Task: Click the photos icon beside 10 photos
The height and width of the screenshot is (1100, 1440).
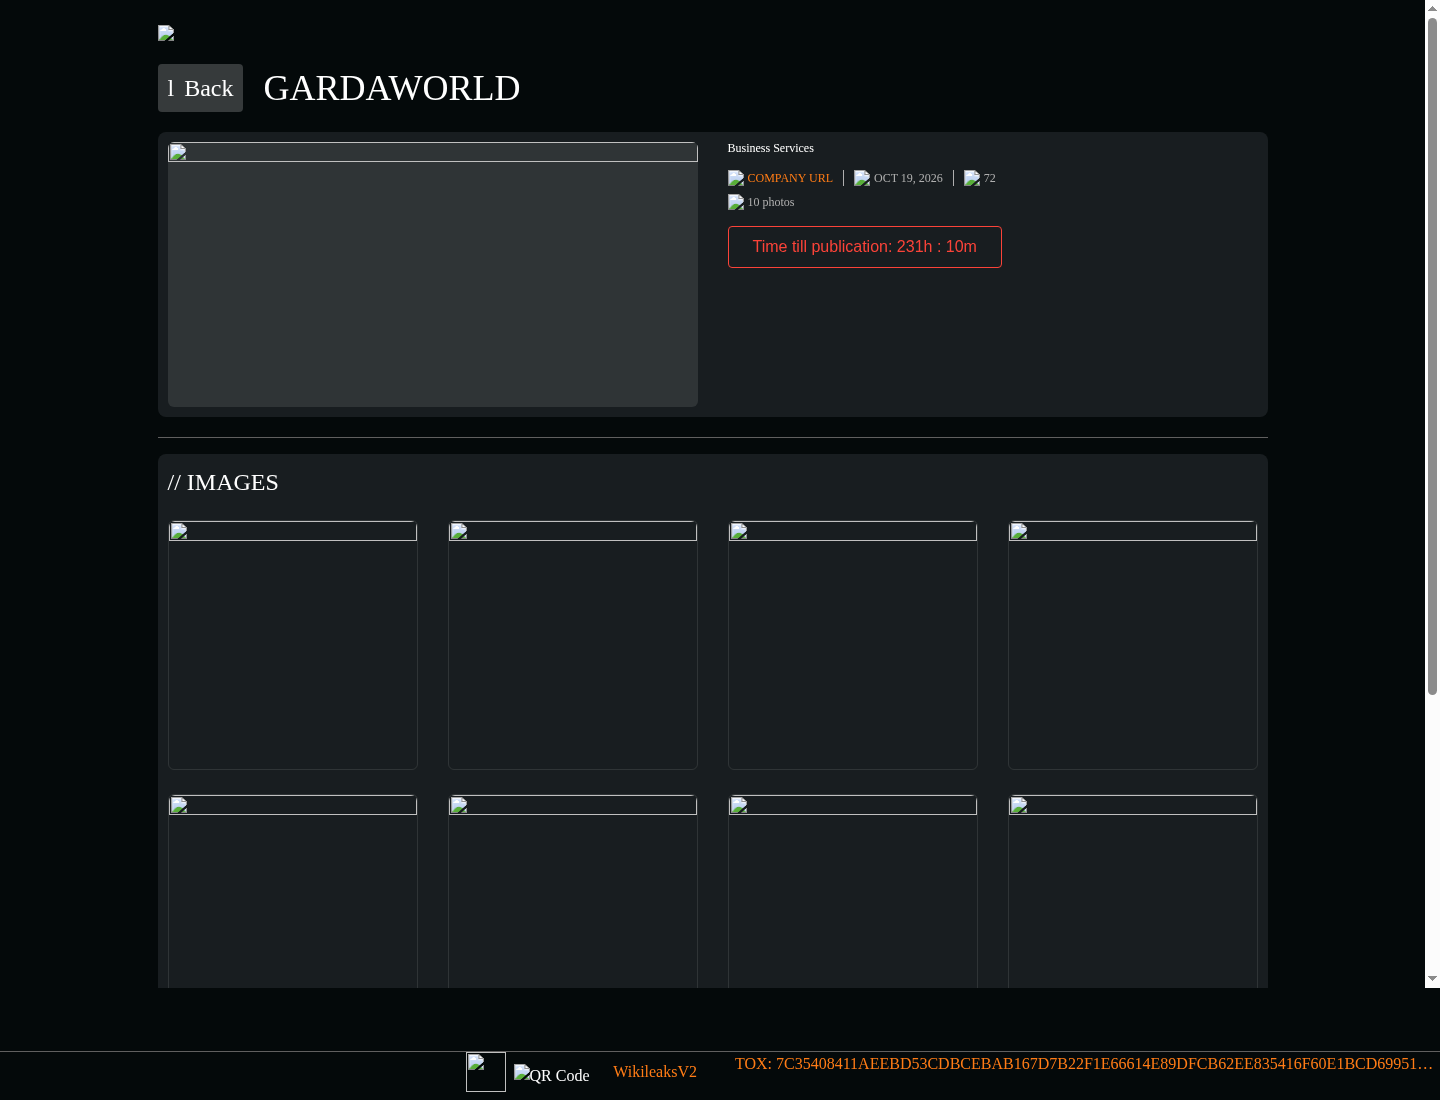Action: tap(736, 202)
